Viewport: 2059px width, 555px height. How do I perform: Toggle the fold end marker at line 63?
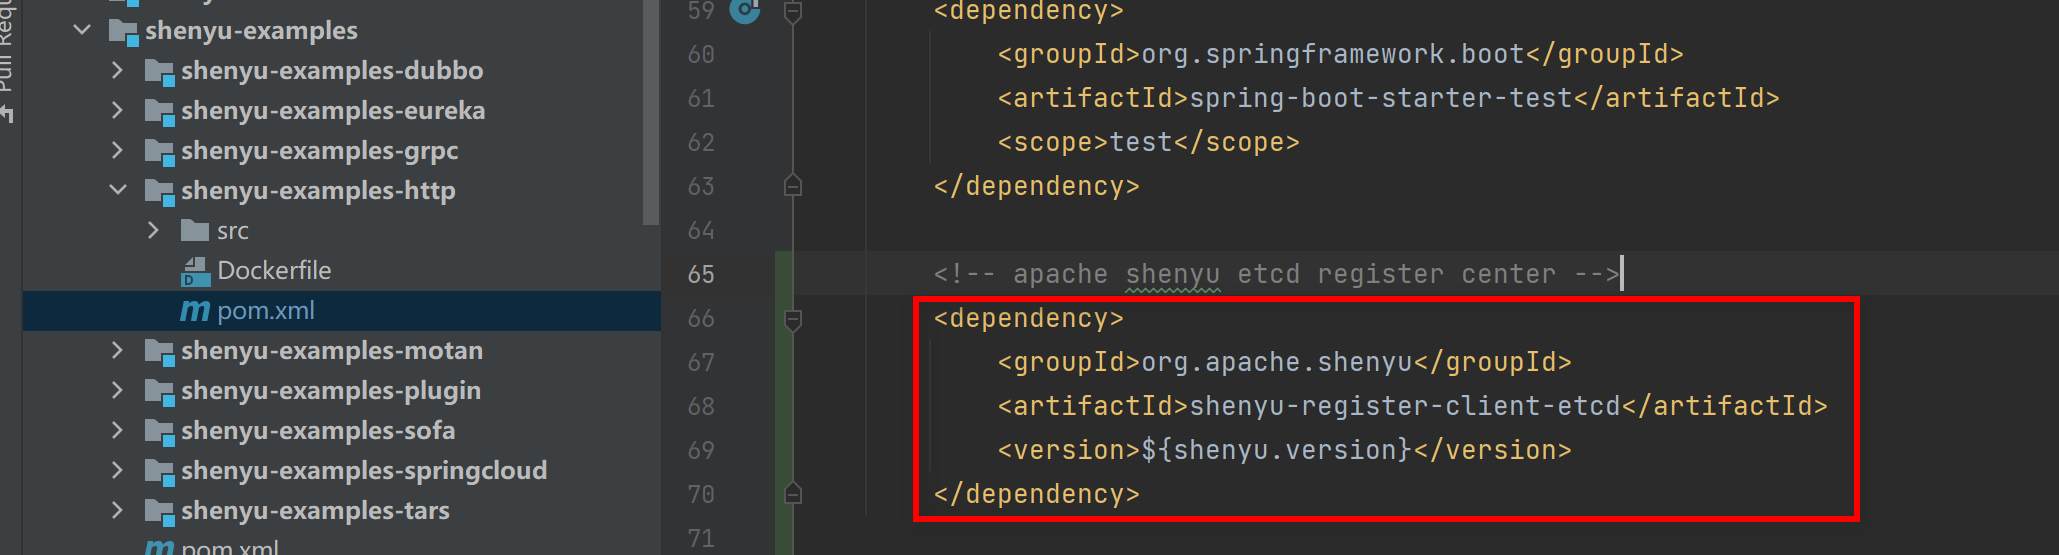click(793, 186)
